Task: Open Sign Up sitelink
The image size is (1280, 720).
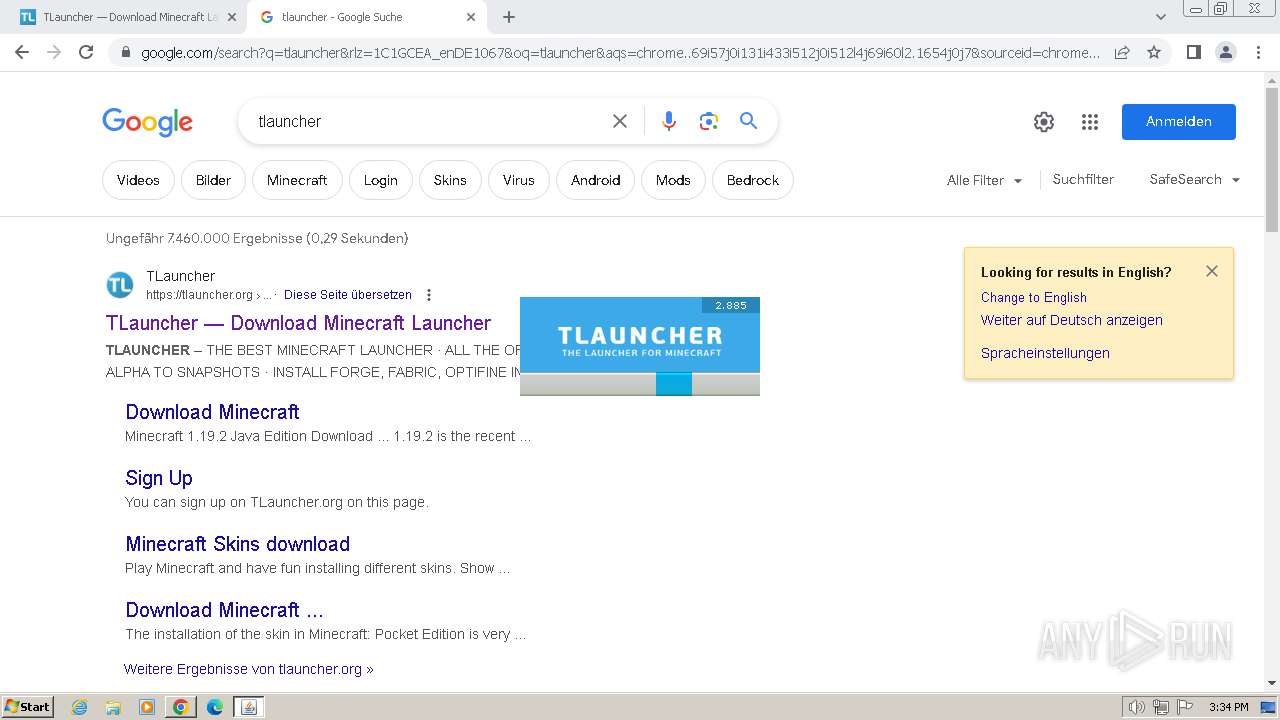Action: [x=159, y=478]
